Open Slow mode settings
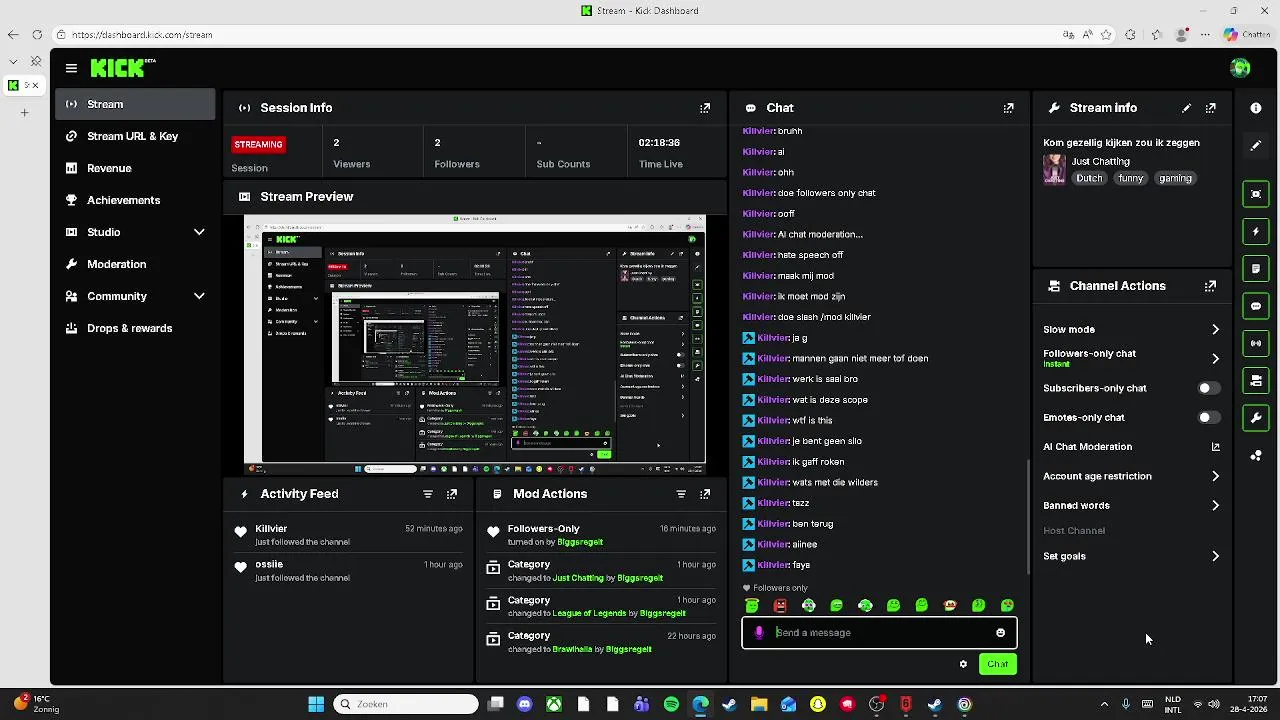This screenshot has width=1280, height=720. click(x=1131, y=329)
